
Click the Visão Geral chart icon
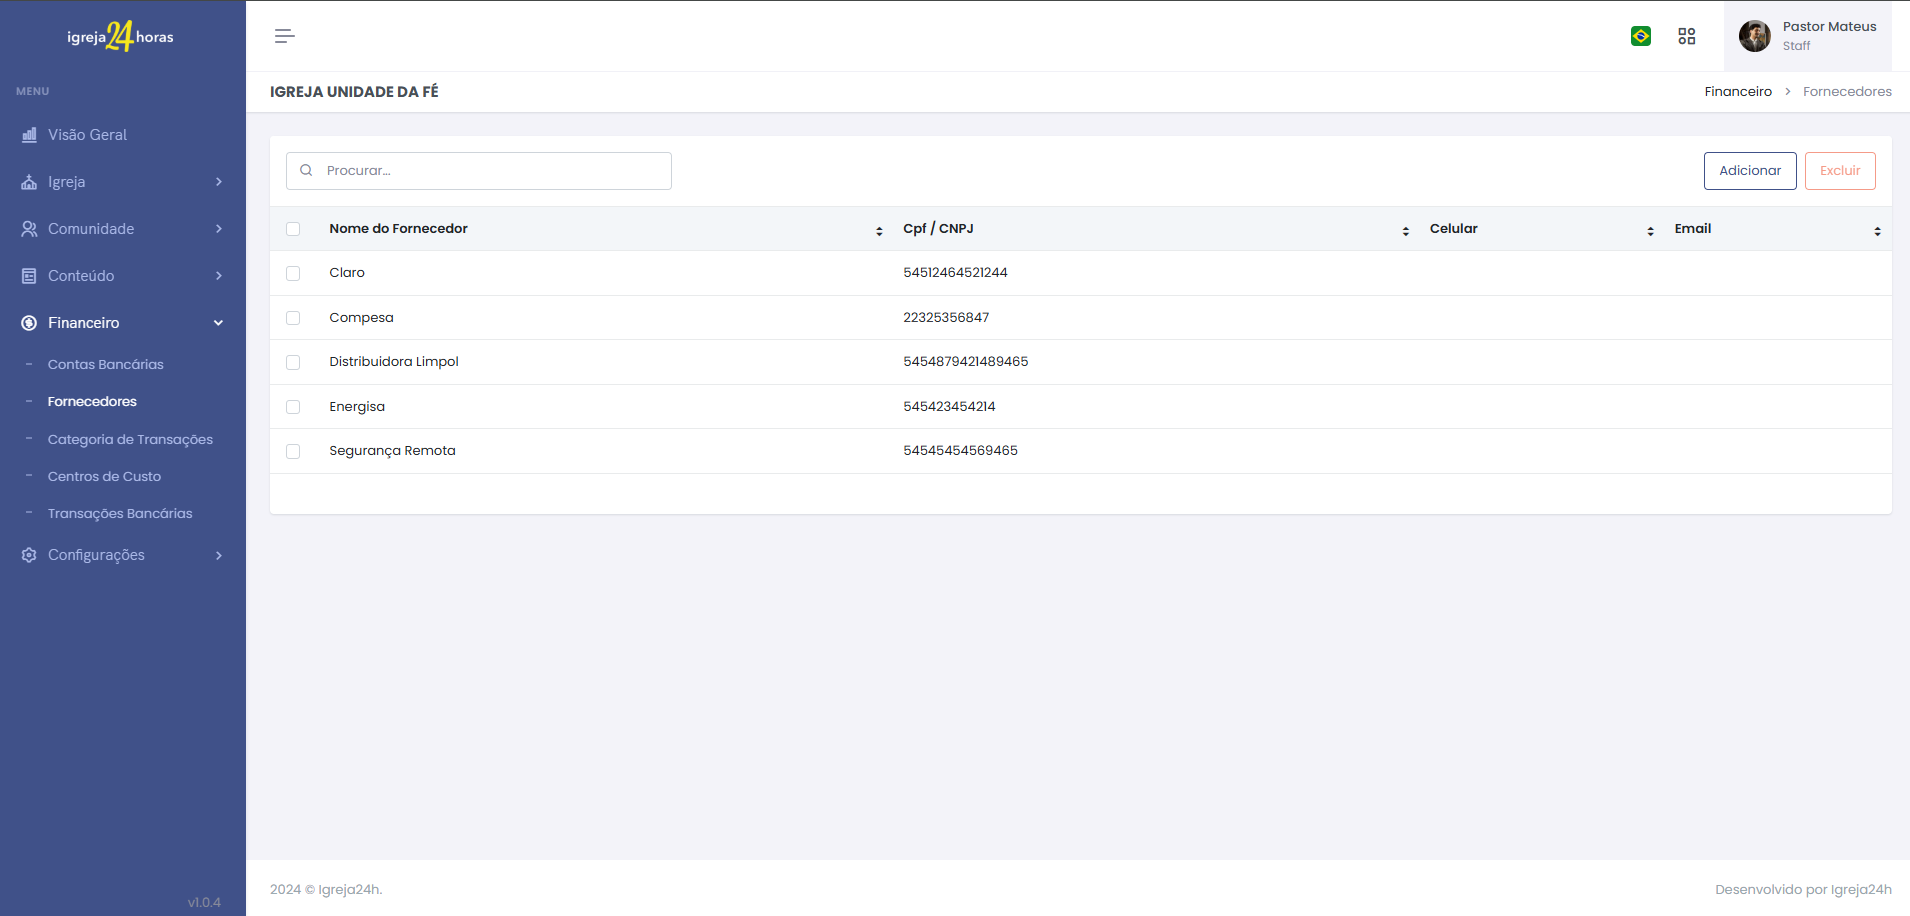[29, 135]
